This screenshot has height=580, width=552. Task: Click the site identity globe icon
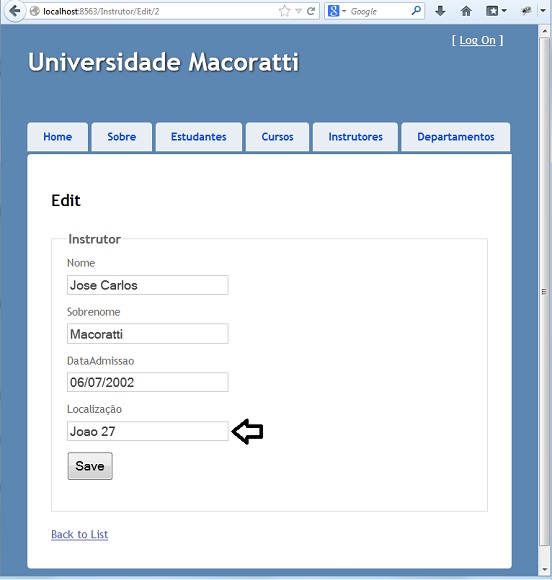point(34,11)
